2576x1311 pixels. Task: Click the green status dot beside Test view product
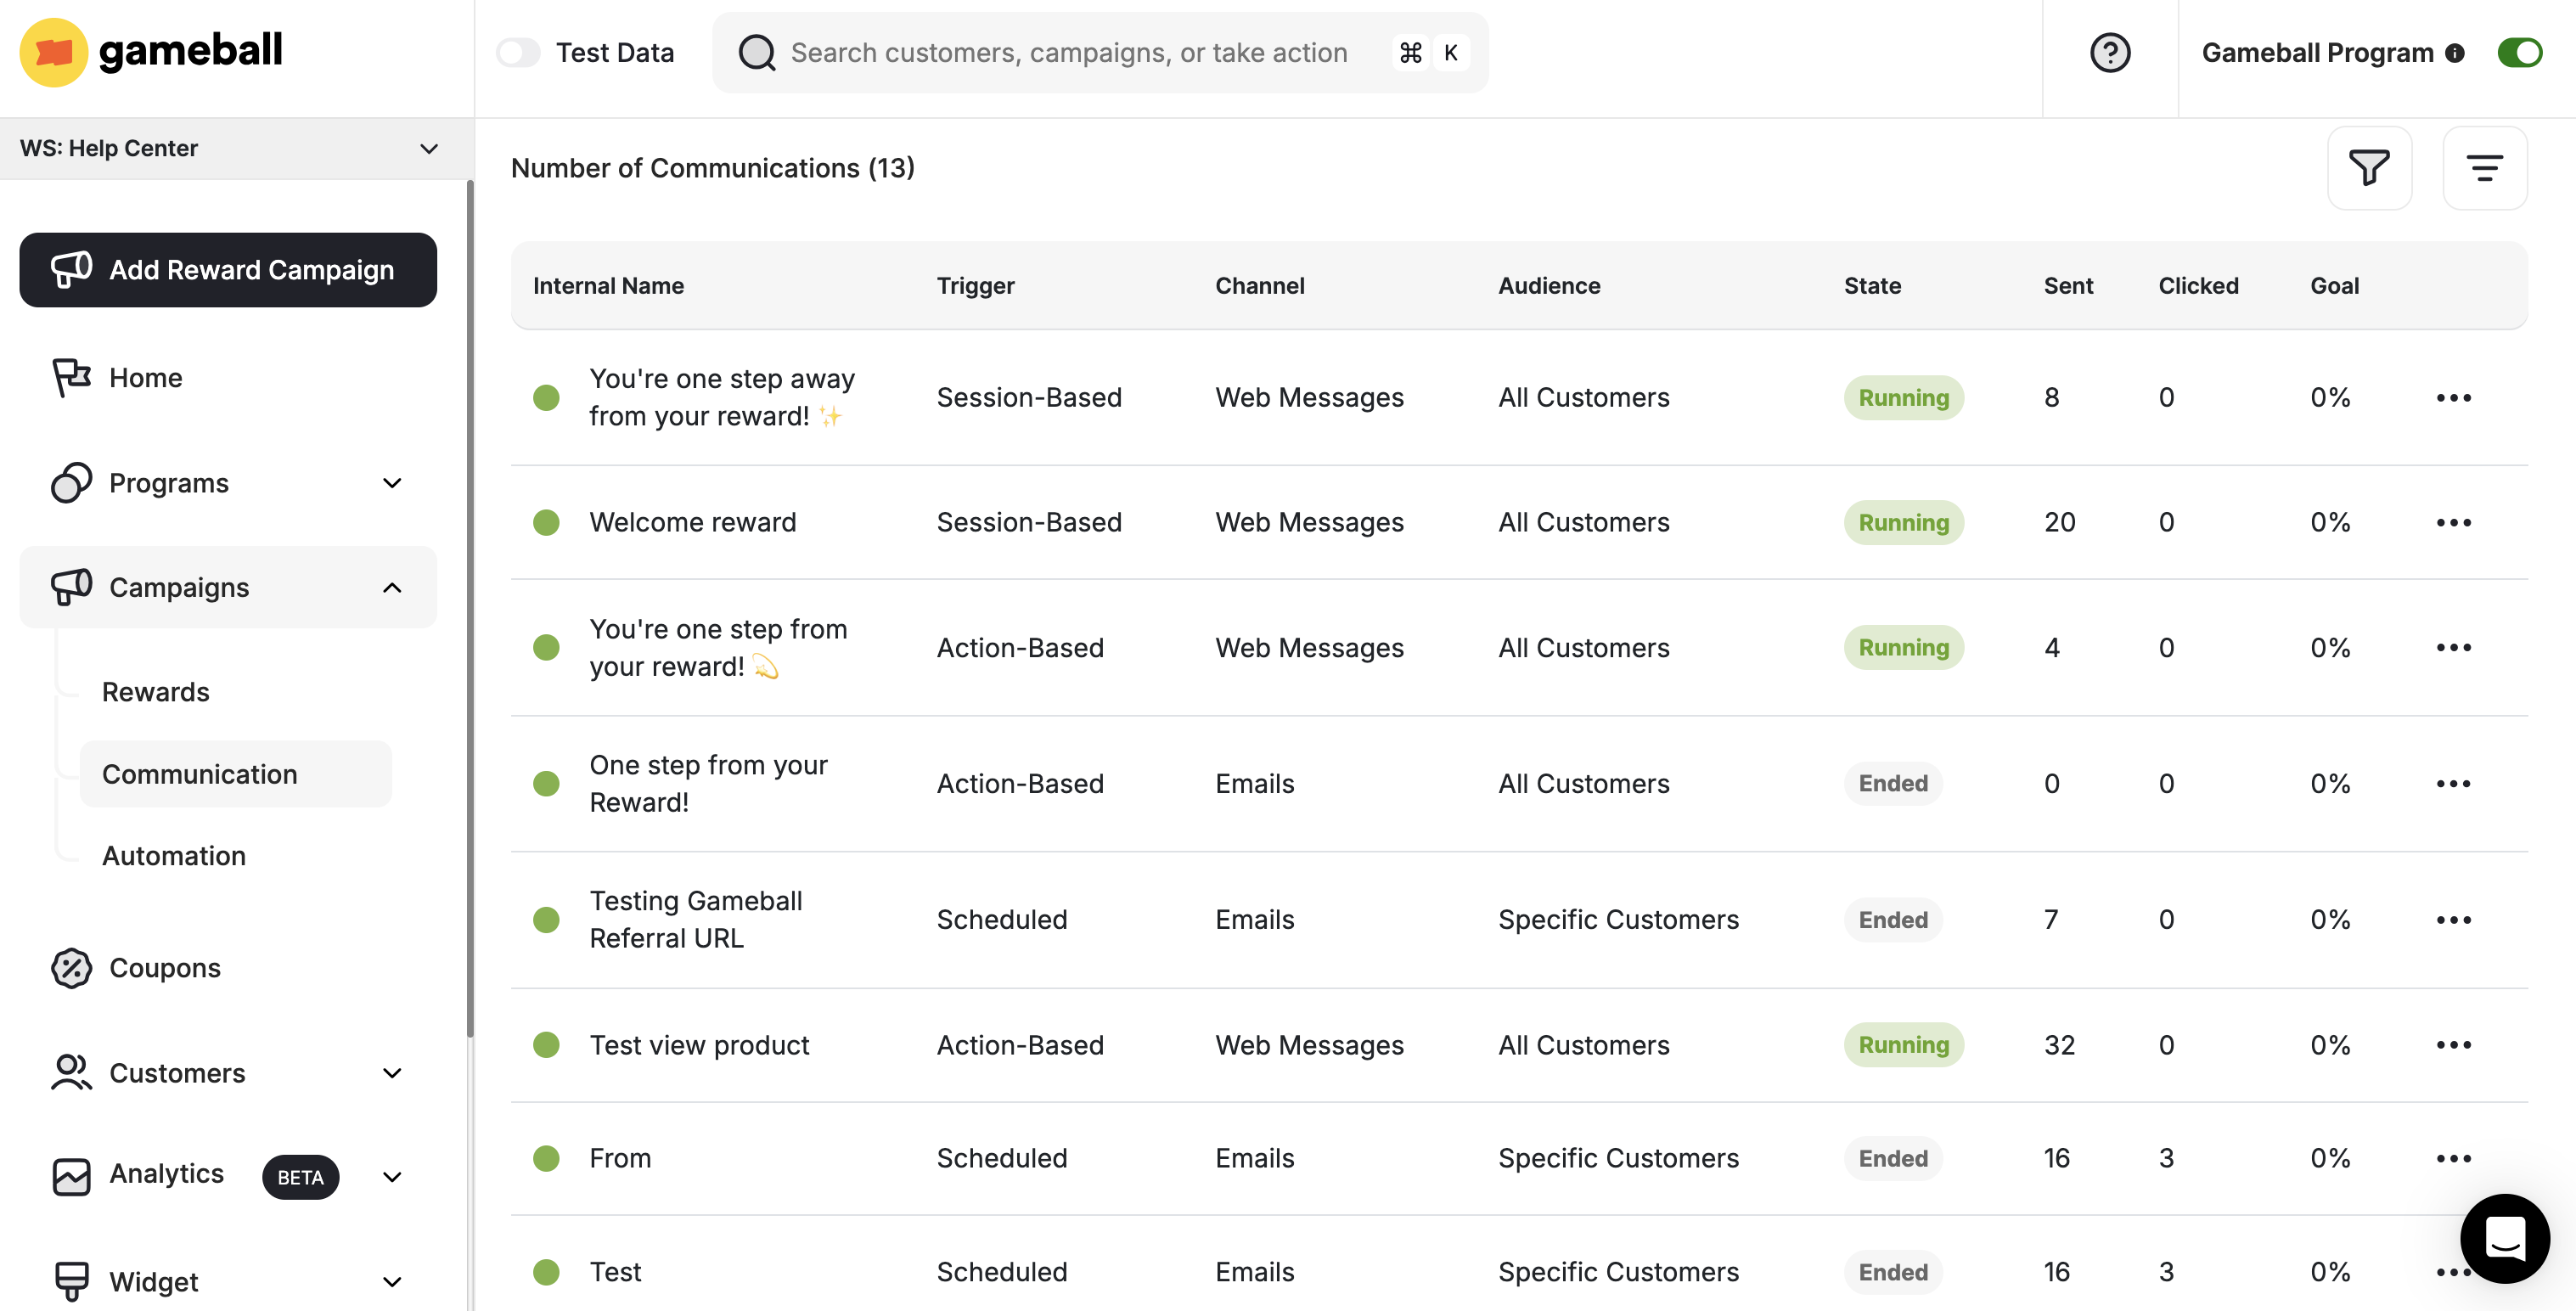546,1045
